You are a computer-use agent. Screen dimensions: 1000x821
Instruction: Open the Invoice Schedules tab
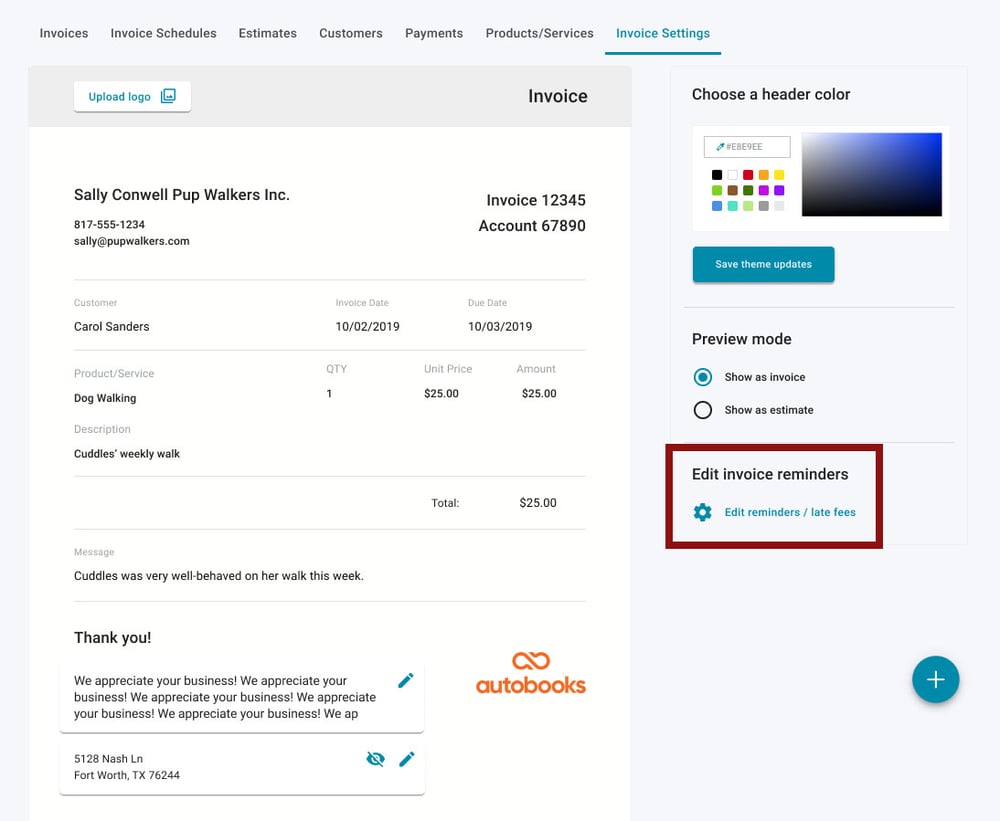point(163,33)
